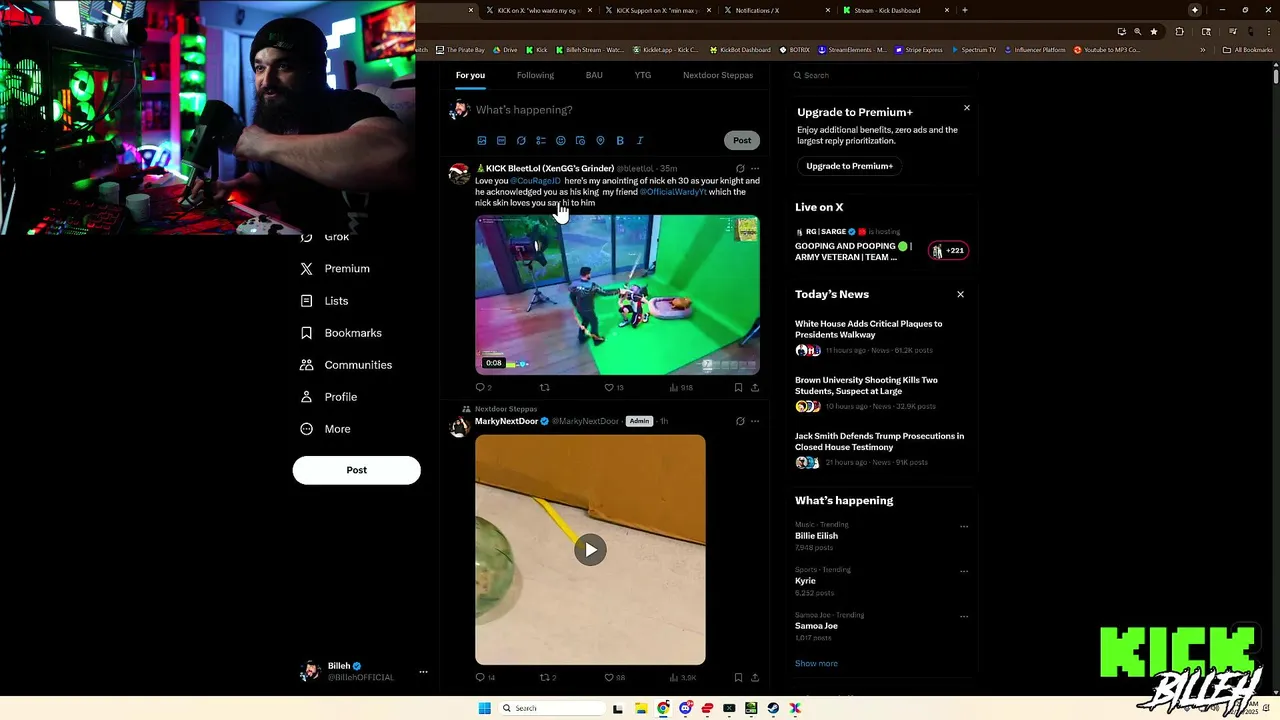The image size is (1280, 720).
Task: Open options for Kyrie trend
Action: (x=964, y=572)
